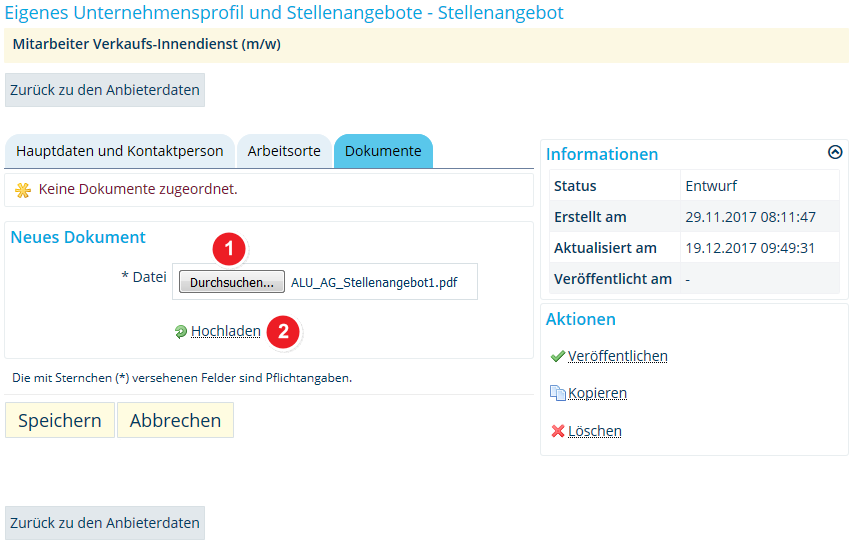Viewport: 855px width, 547px height.
Task: Click the Durchsuchen... file button
Action: pos(232,282)
